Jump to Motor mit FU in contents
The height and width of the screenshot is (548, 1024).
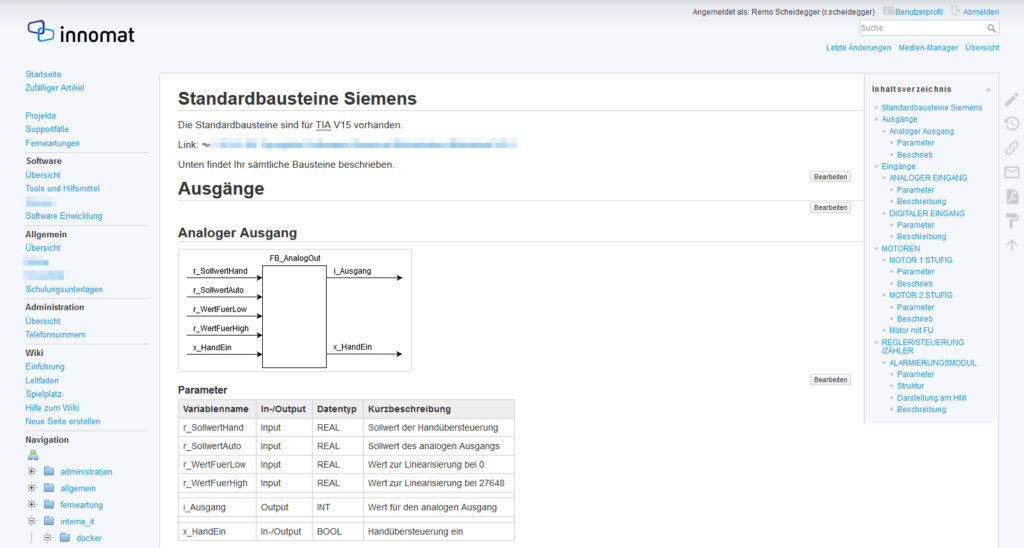pos(911,330)
